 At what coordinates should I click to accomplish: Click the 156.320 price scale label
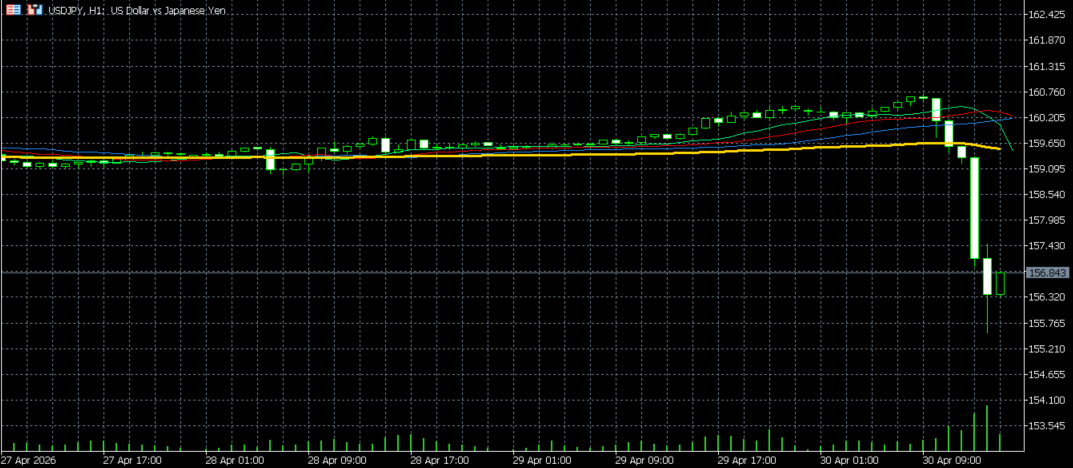[x=1048, y=297]
